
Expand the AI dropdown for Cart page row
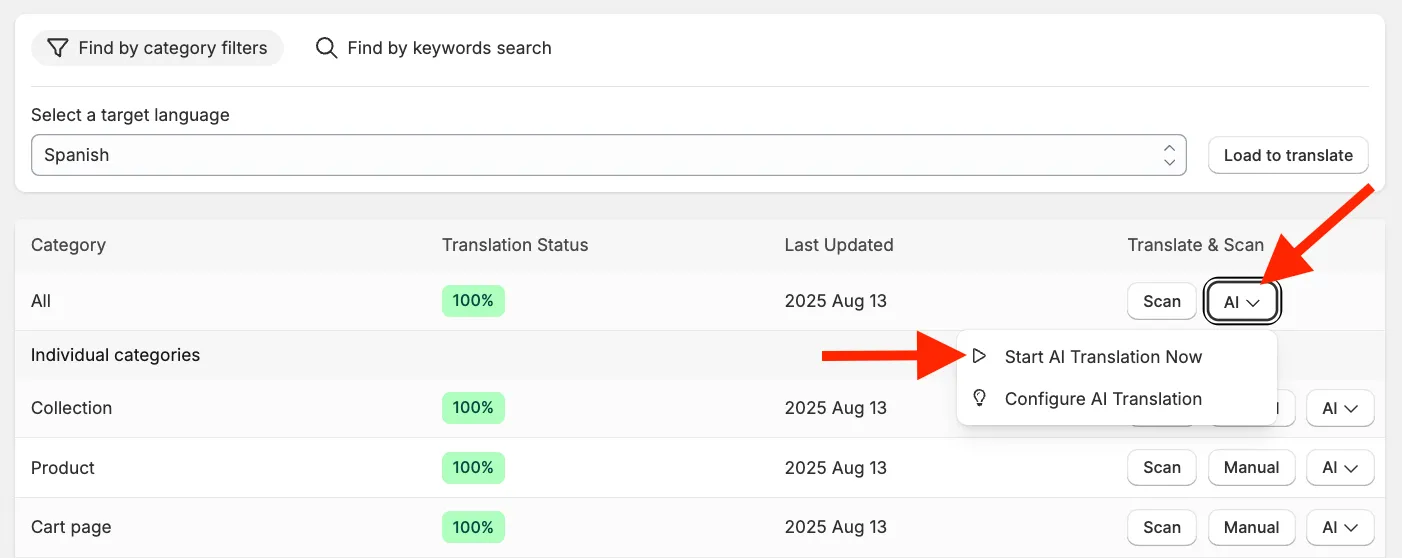[1340, 527]
